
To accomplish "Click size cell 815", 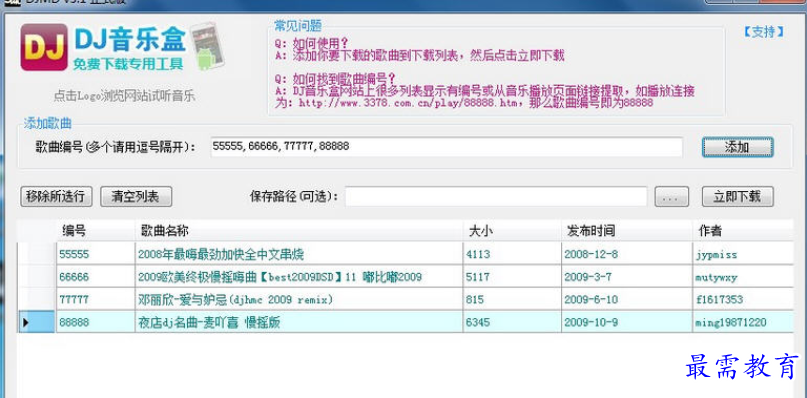I will (x=512, y=299).
